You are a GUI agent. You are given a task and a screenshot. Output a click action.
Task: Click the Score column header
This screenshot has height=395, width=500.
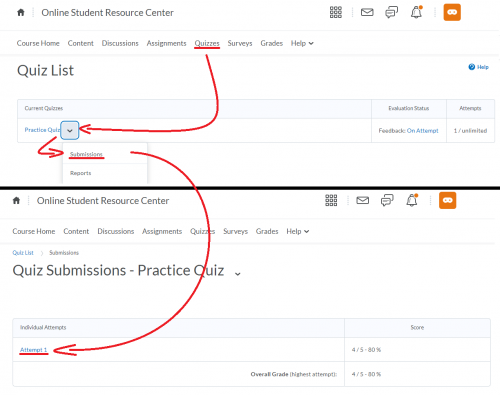click(417, 327)
